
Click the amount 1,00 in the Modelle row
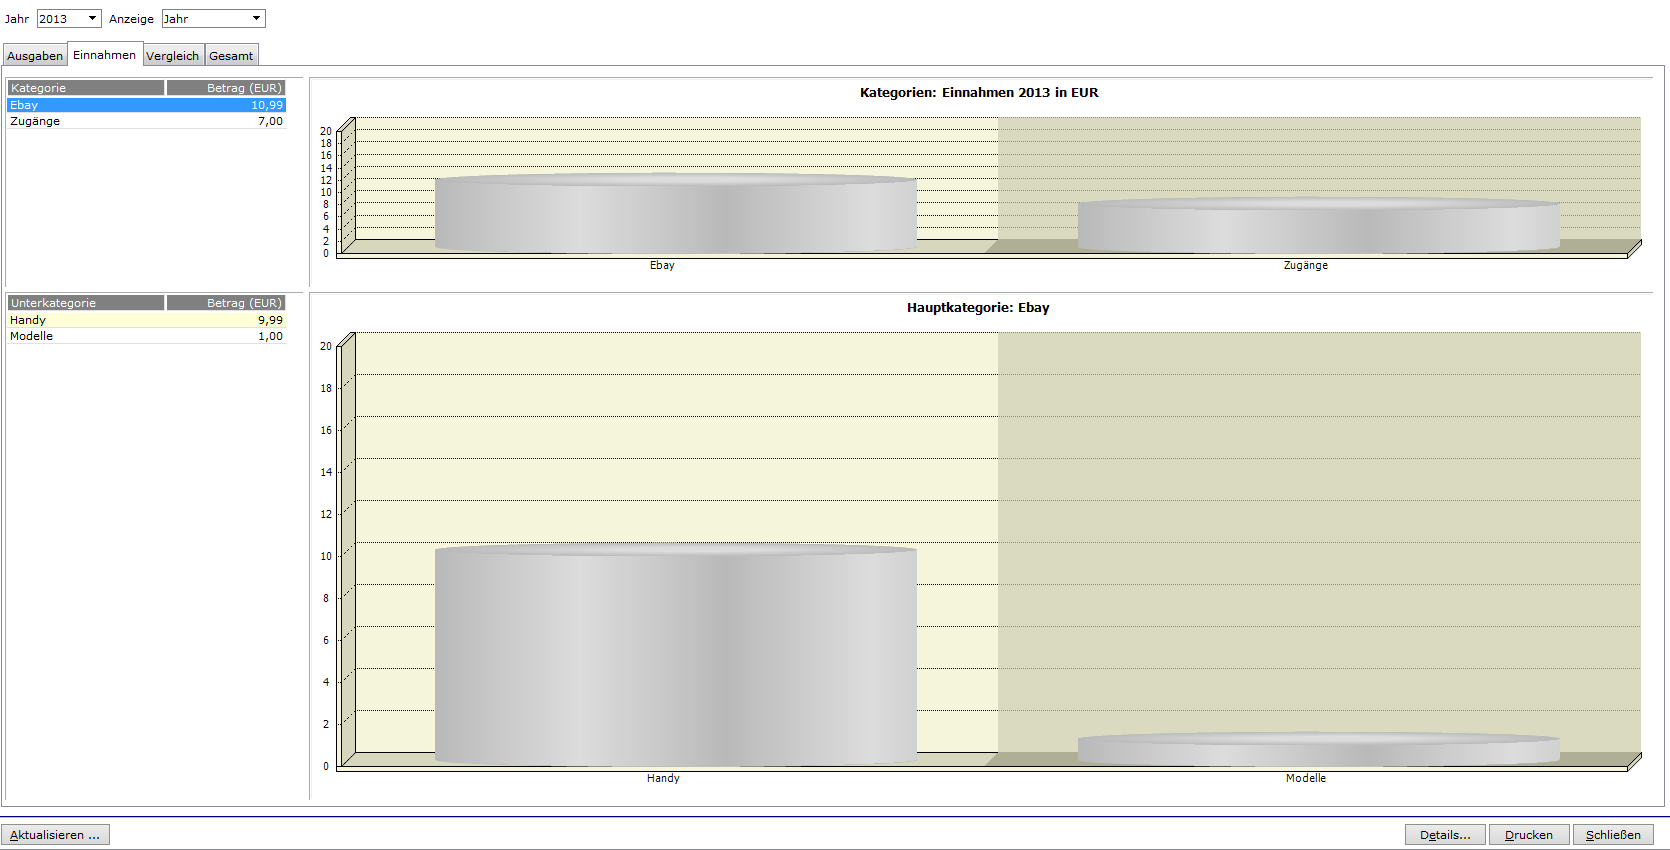(x=270, y=336)
